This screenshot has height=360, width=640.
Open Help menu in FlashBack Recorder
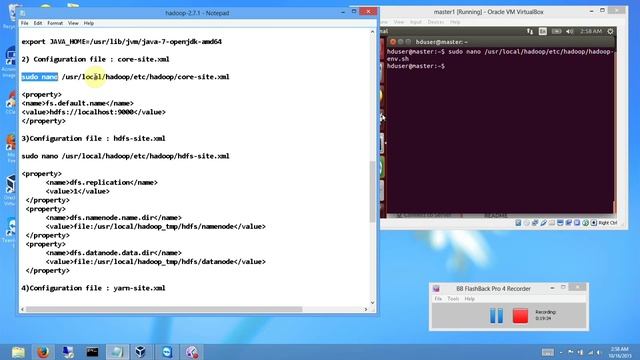[x=469, y=299]
